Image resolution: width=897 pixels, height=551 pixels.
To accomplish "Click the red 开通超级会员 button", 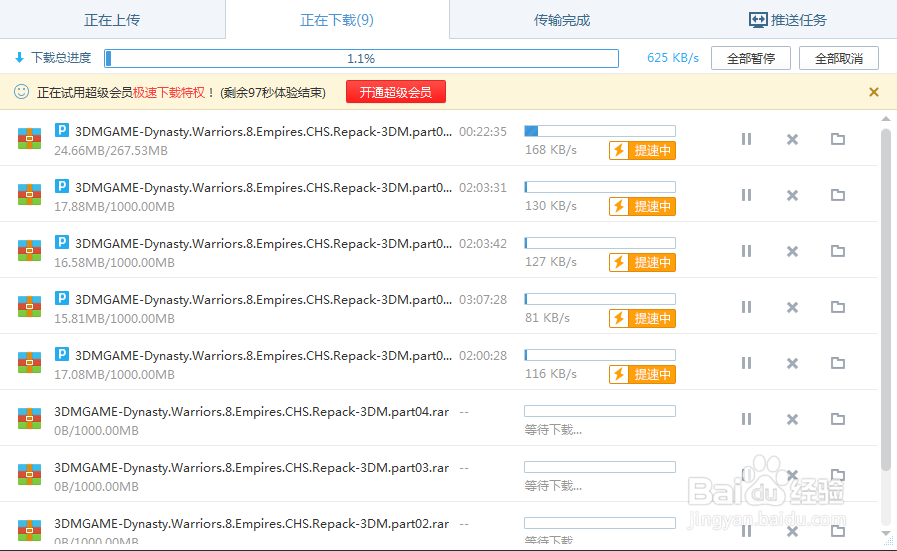I will [396, 92].
